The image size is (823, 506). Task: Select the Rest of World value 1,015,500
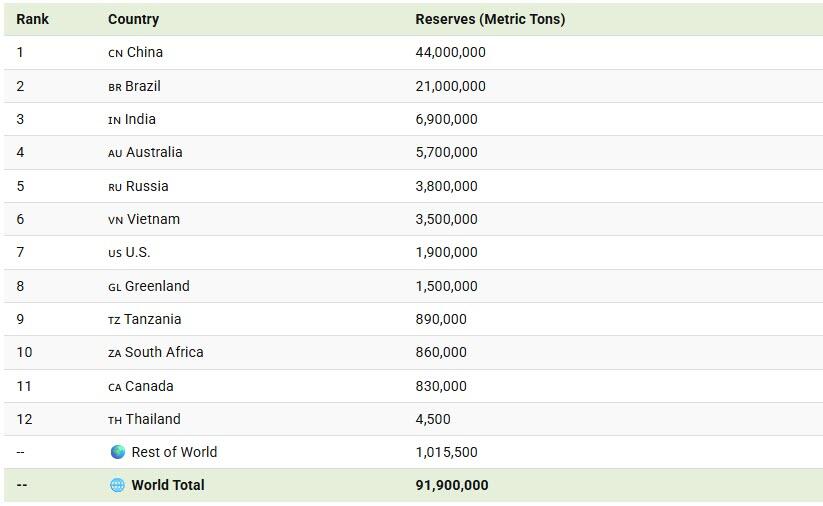click(x=446, y=452)
